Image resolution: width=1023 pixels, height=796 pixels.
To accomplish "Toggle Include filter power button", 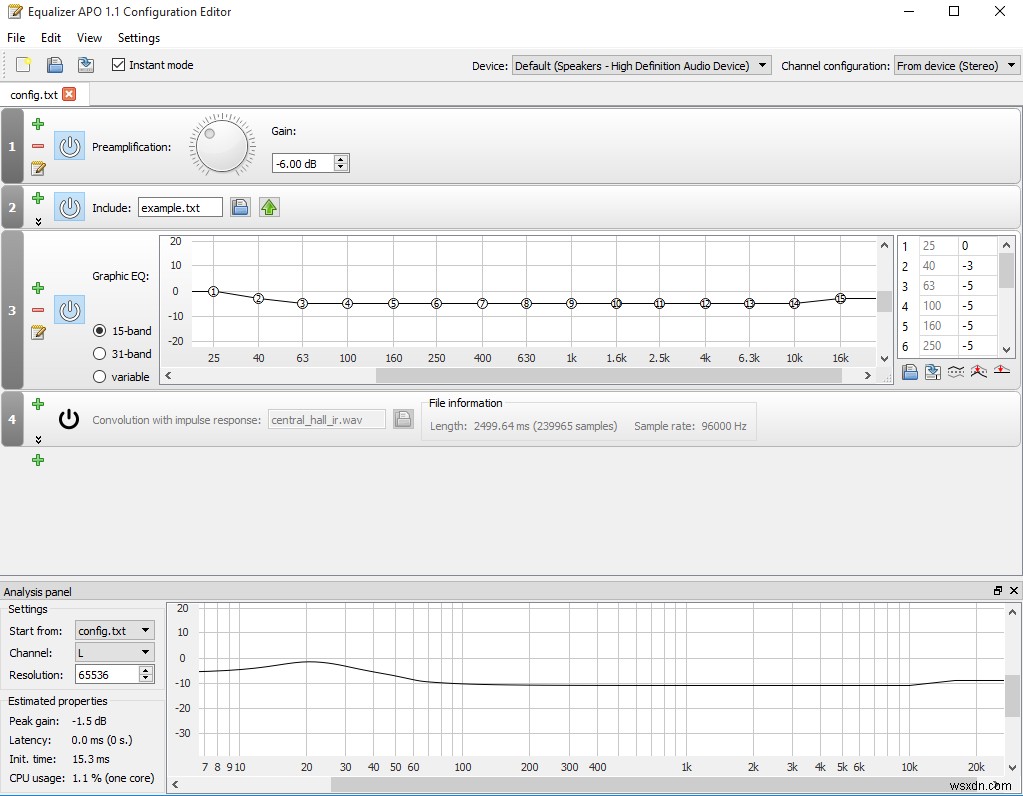I will click(x=69, y=207).
